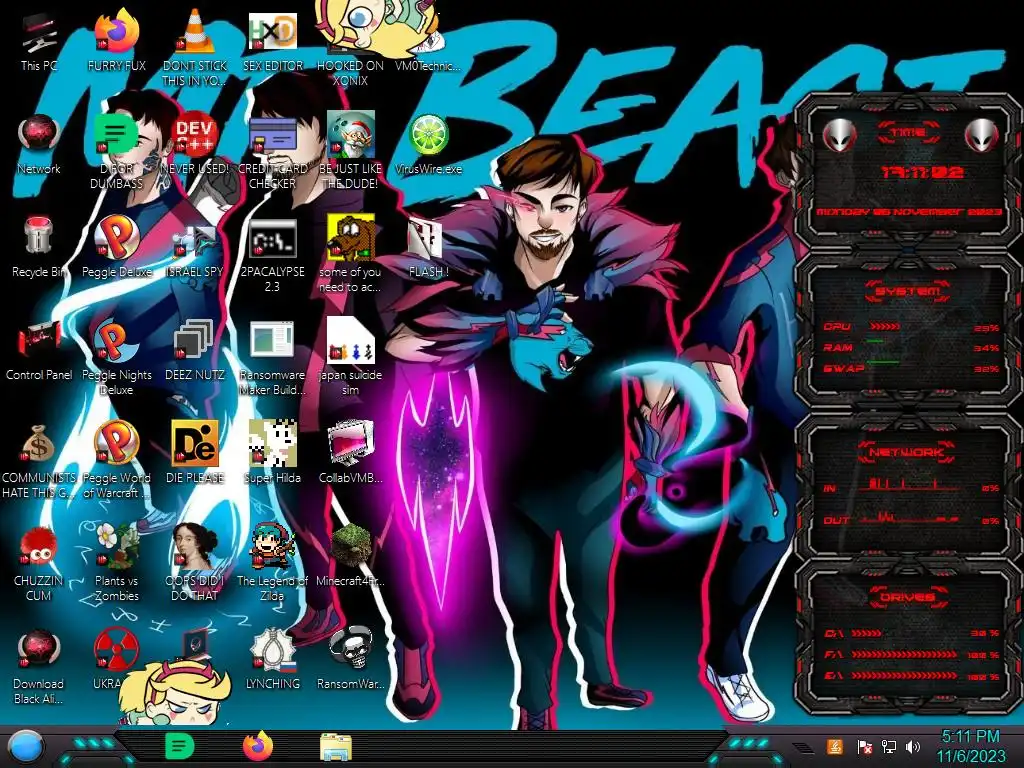Click the DRIVES header in the widget
1024x768 pixels.
907,597
